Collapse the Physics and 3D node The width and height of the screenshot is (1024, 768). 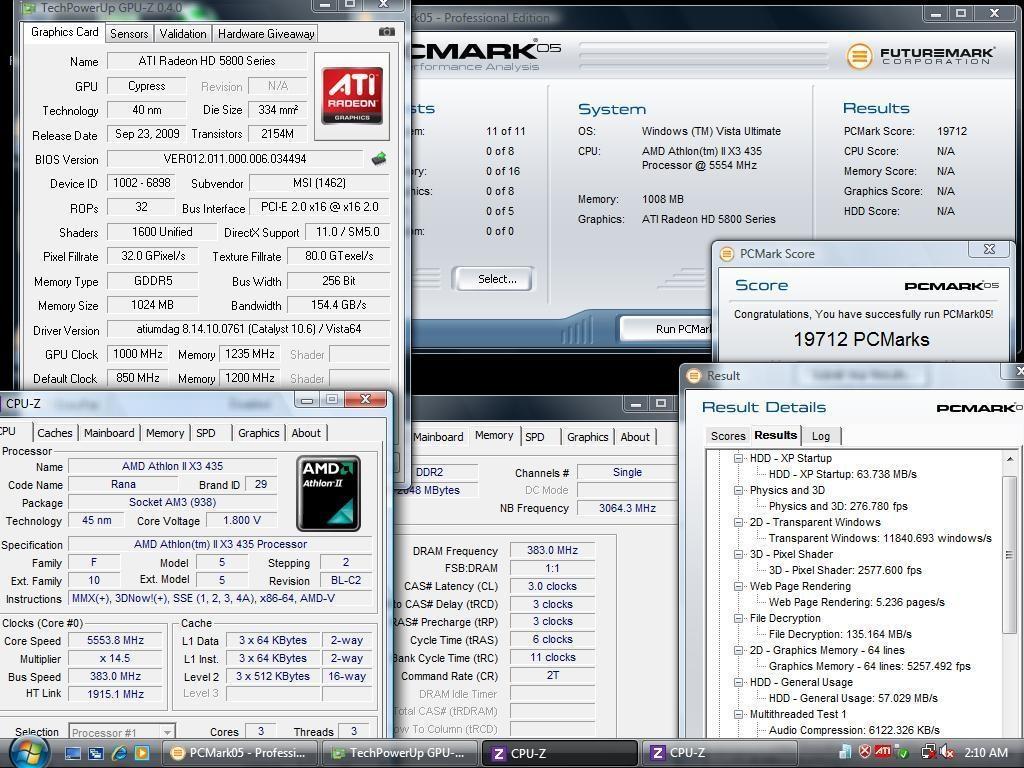[x=739, y=490]
